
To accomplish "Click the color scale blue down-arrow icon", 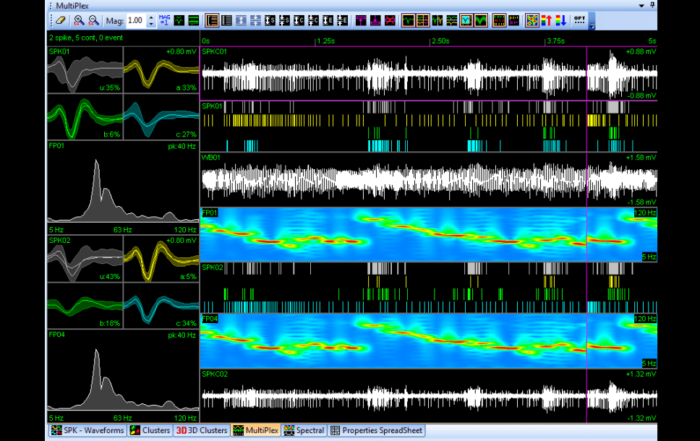I will click(x=561, y=21).
